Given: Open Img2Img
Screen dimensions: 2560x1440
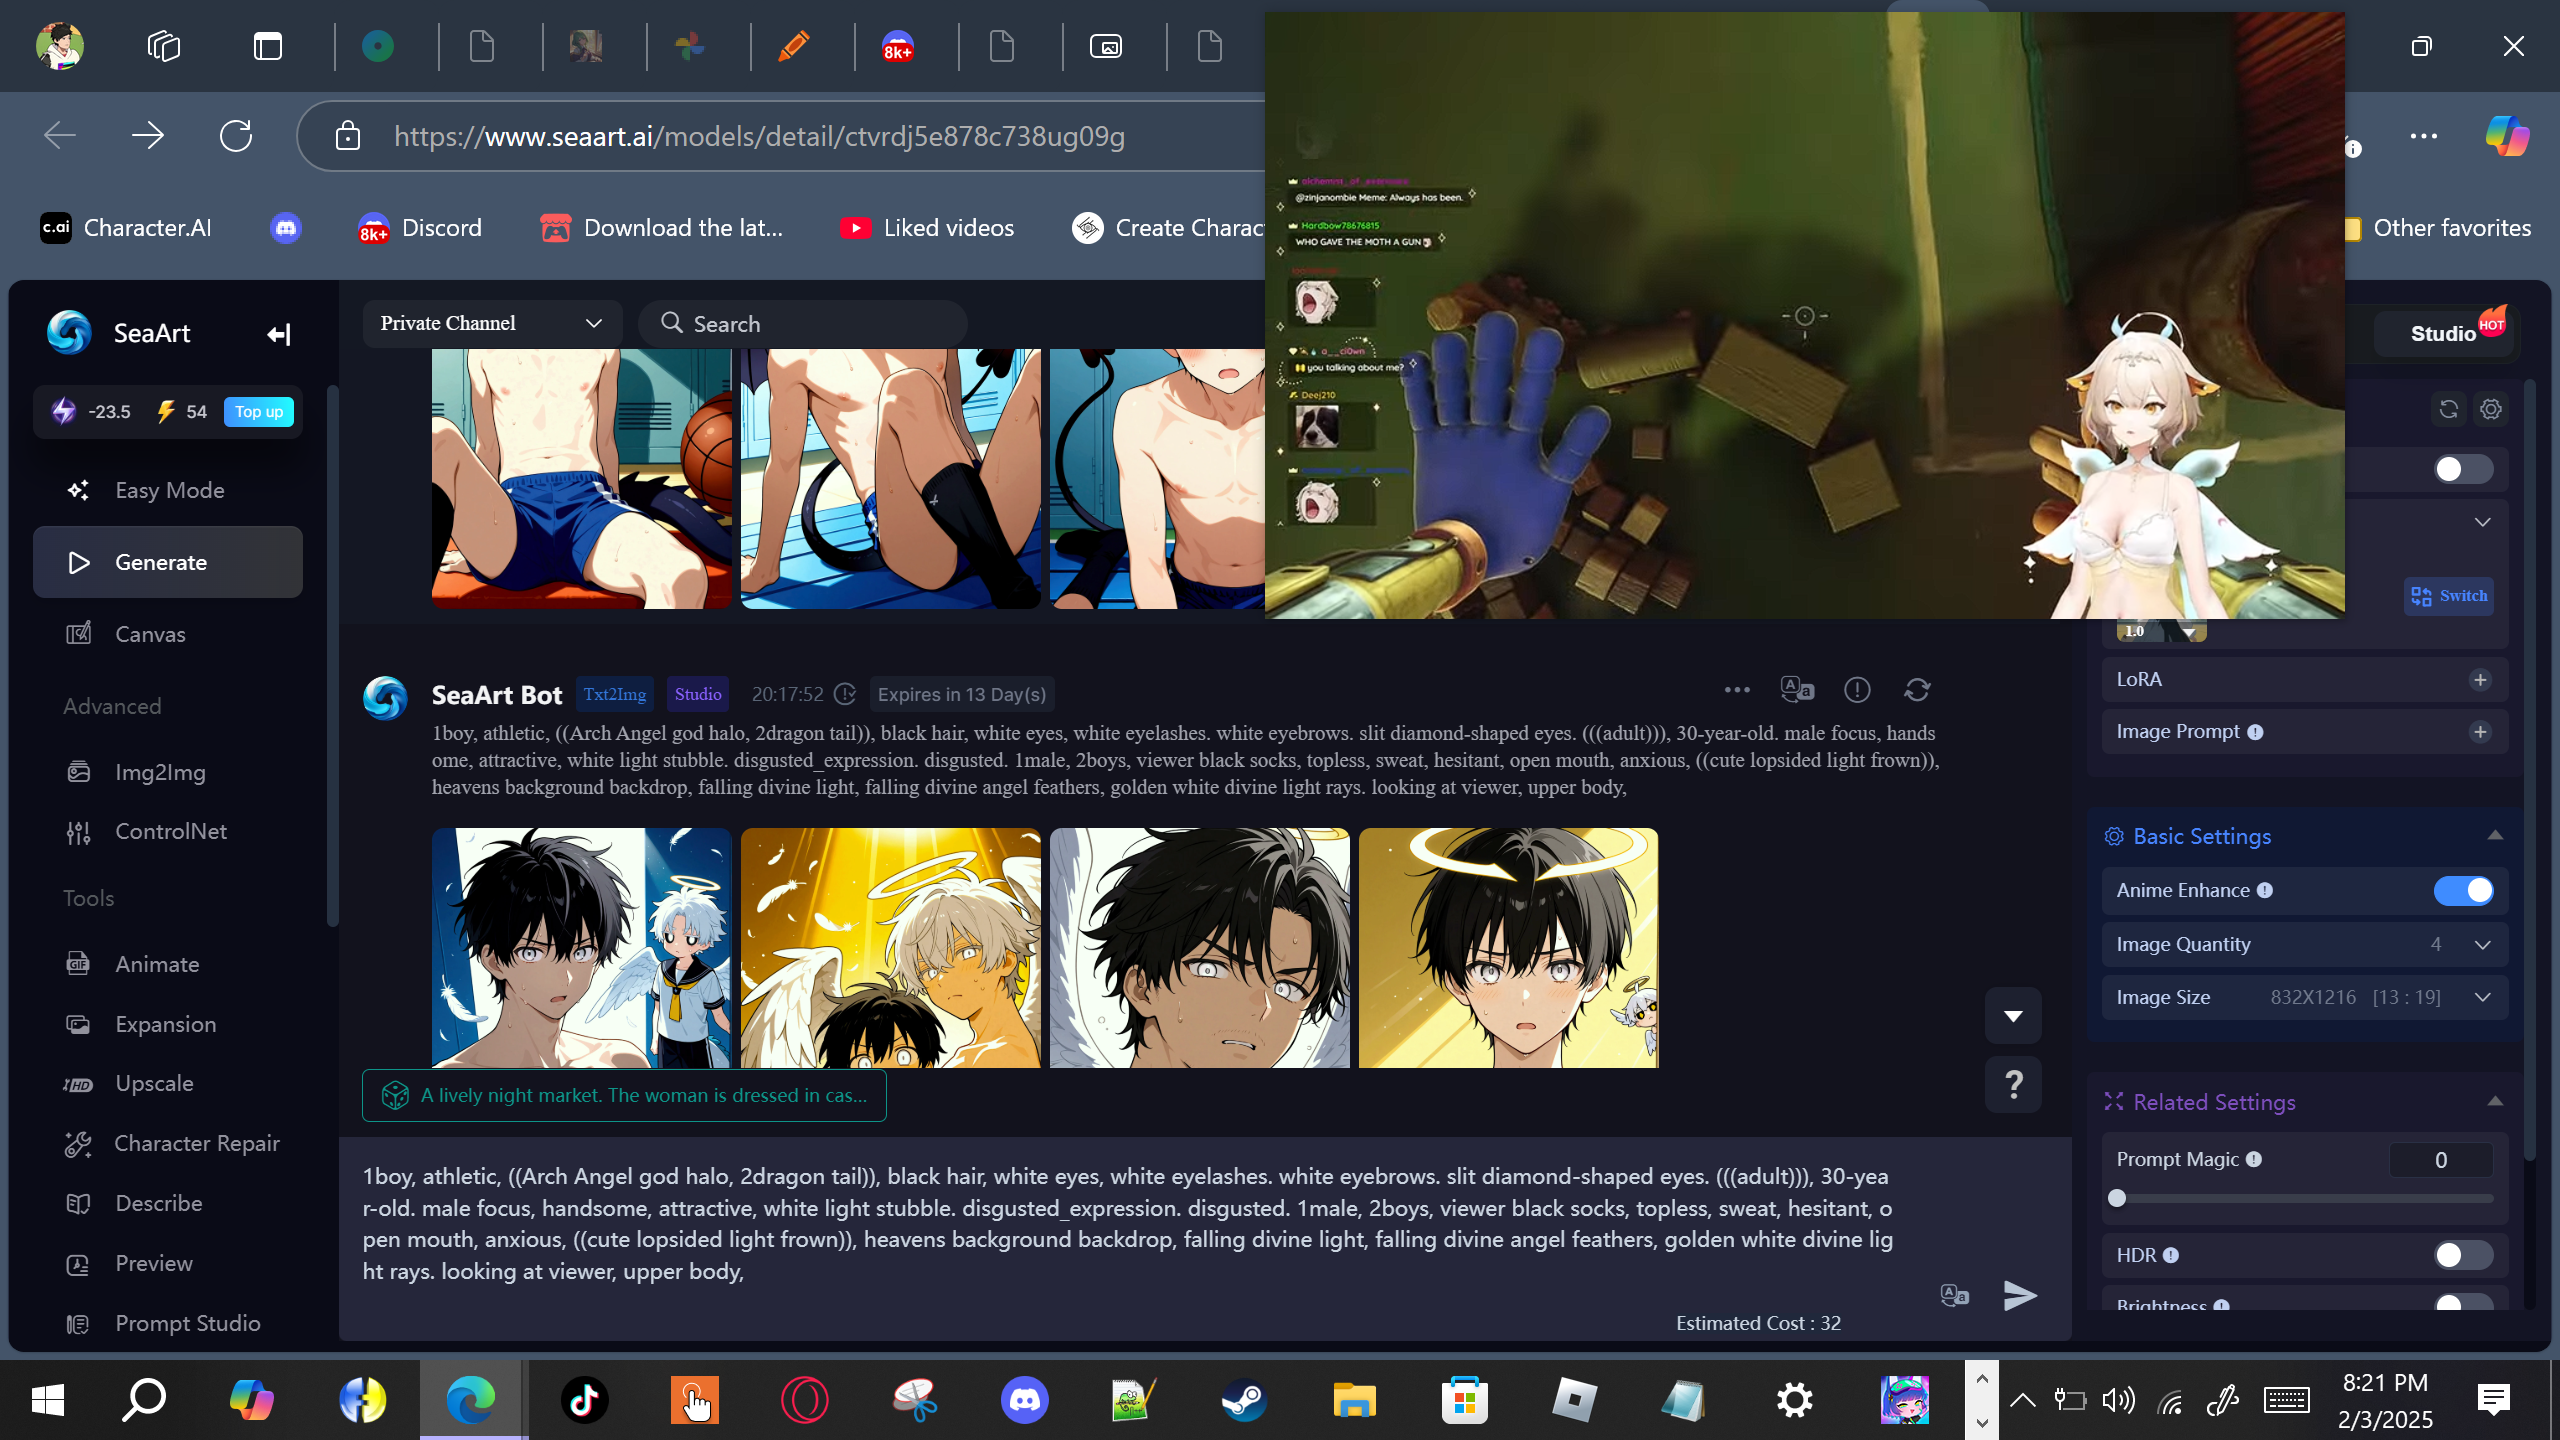Looking at the screenshot, I should [168, 772].
